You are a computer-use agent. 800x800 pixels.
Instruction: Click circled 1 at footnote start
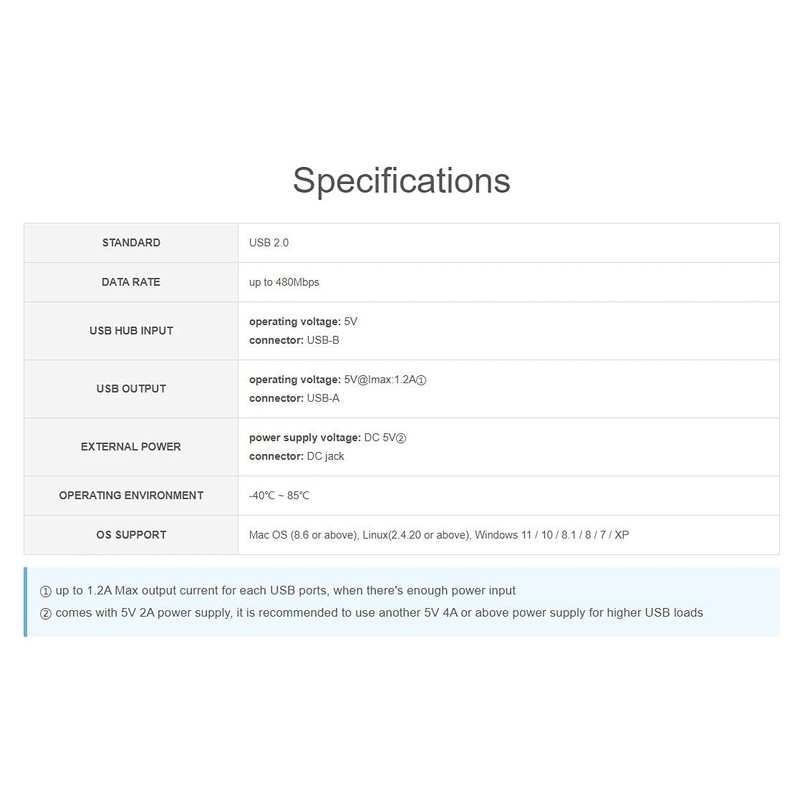click(x=46, y=591)
